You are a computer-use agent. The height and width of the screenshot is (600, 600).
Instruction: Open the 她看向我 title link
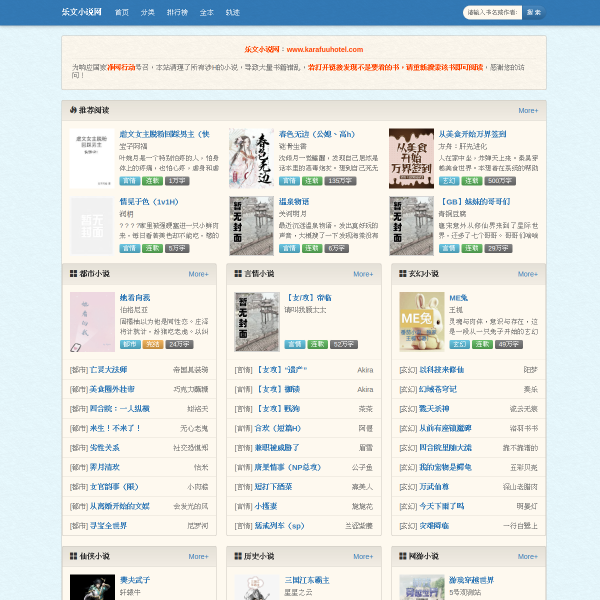click(135, 298)
